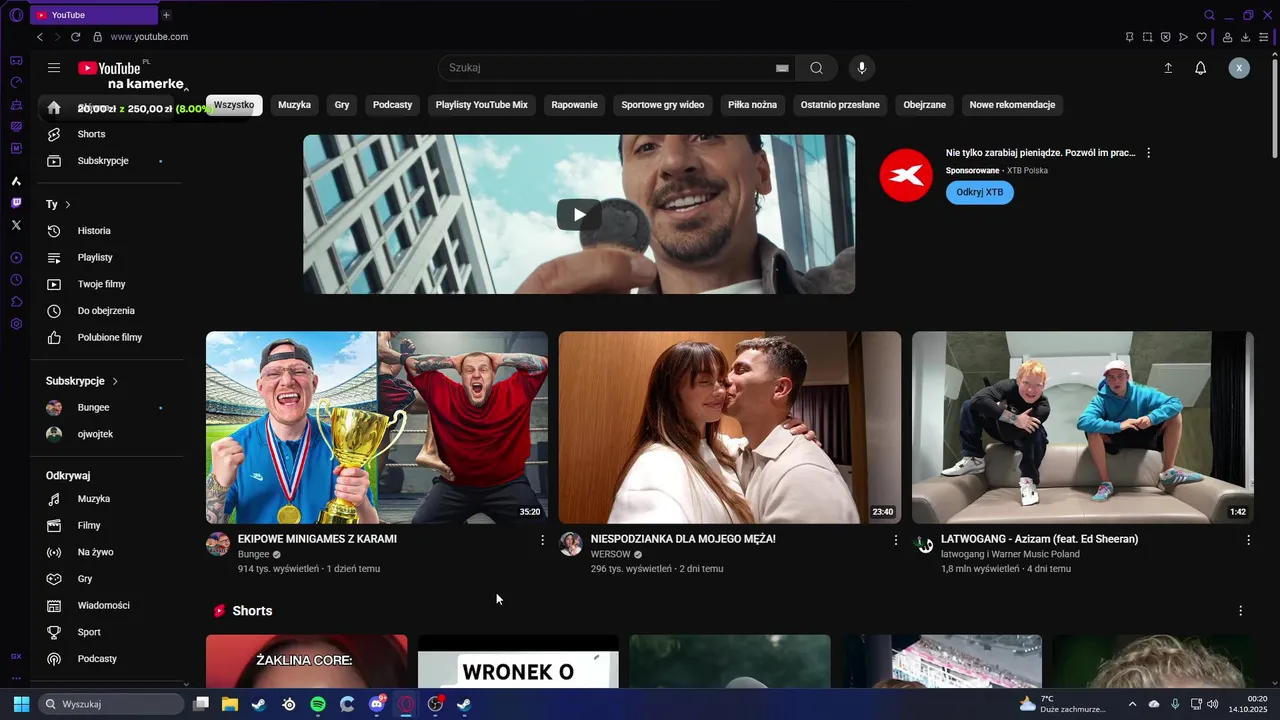Open Shorts in the sidebar

click(108, 134)
